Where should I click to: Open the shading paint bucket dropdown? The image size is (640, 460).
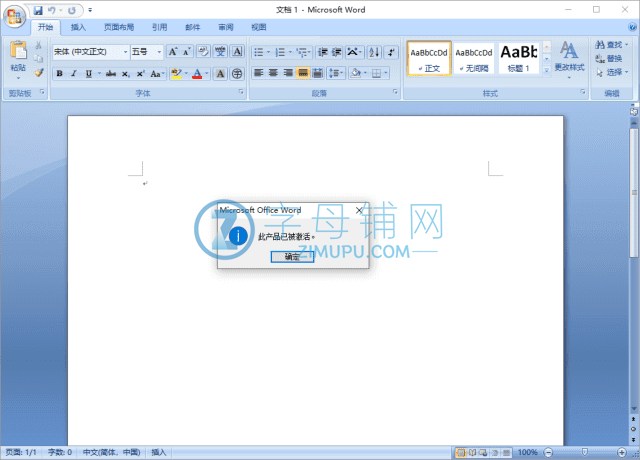click(x=358, y=73)
